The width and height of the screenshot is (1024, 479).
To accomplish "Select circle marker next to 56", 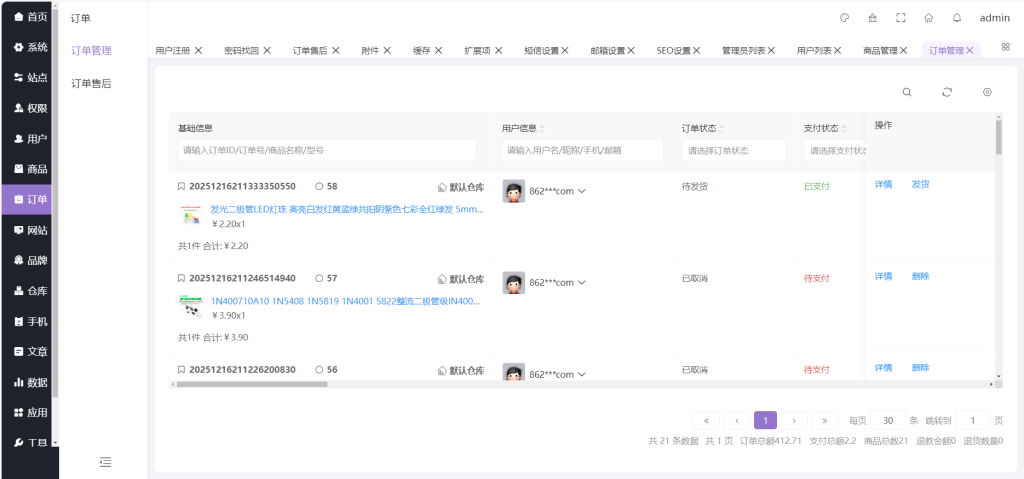I will [x=319, y=370].
